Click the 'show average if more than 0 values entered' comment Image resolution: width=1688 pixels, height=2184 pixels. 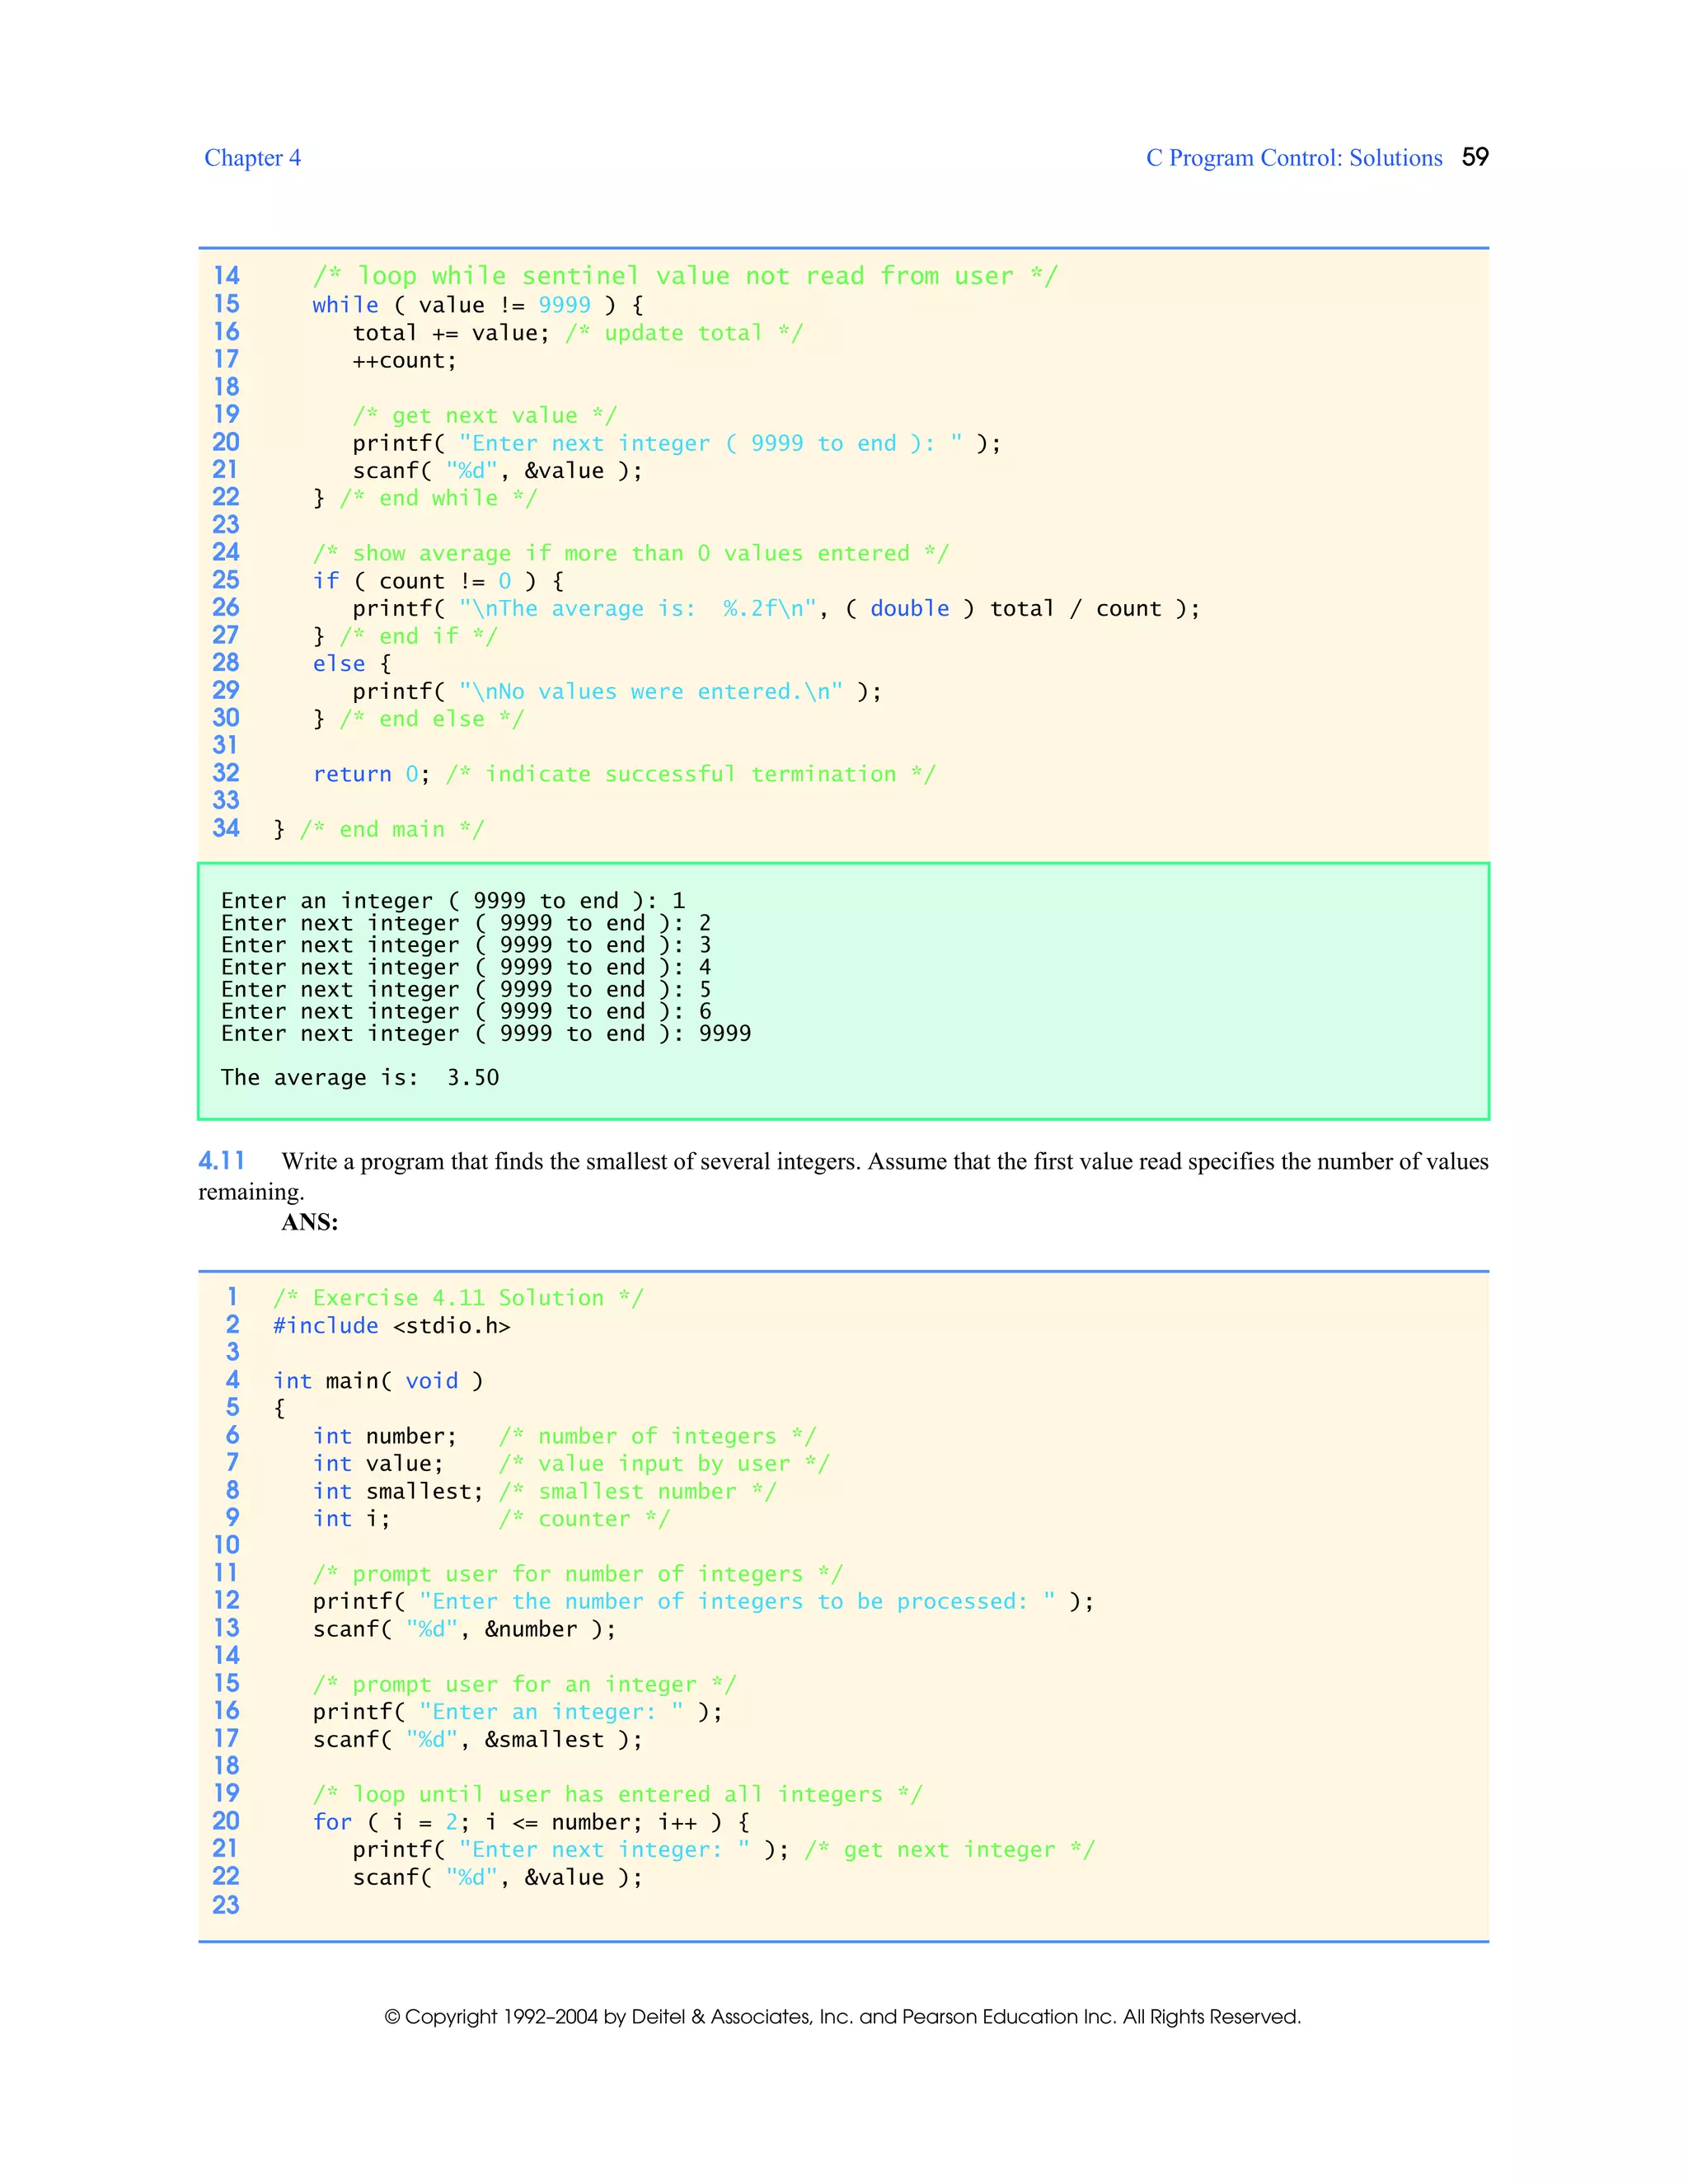pyautogui.click(x=630, y=553)
